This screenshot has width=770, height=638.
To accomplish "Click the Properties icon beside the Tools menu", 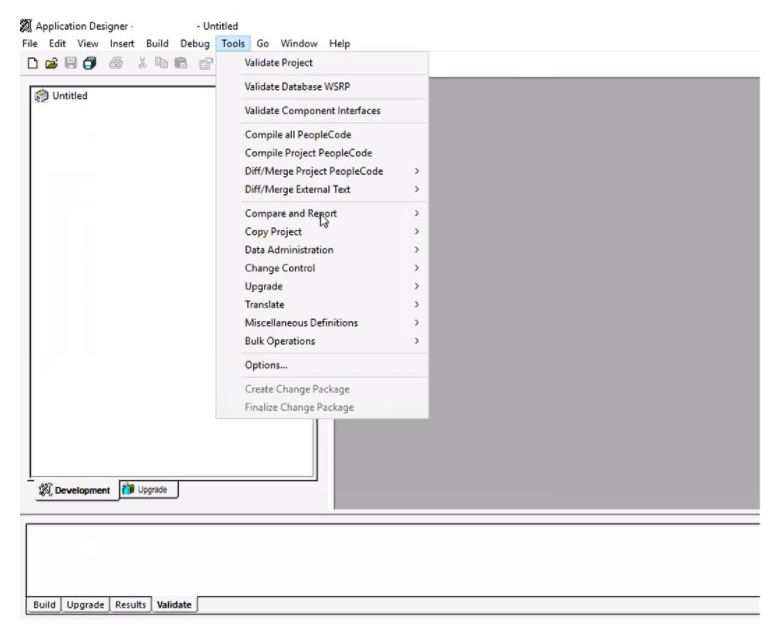I will pyautogui.click(x=206, y=63).
